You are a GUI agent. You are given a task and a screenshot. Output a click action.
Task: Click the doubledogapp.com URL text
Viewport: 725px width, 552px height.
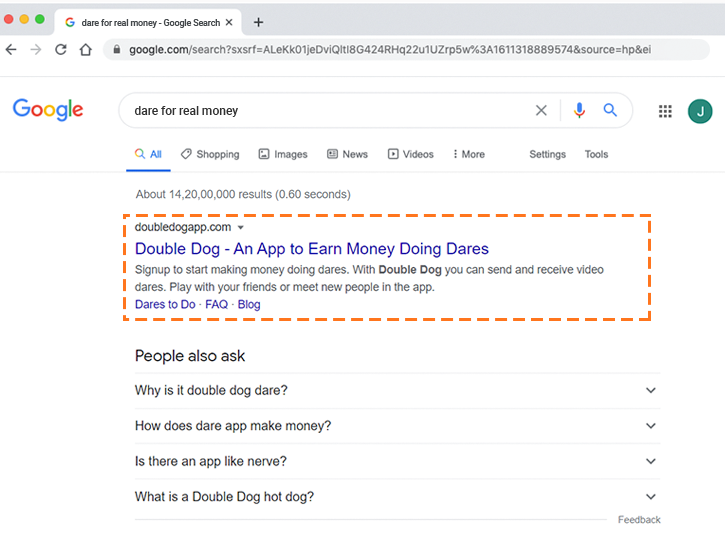(183, 227)
